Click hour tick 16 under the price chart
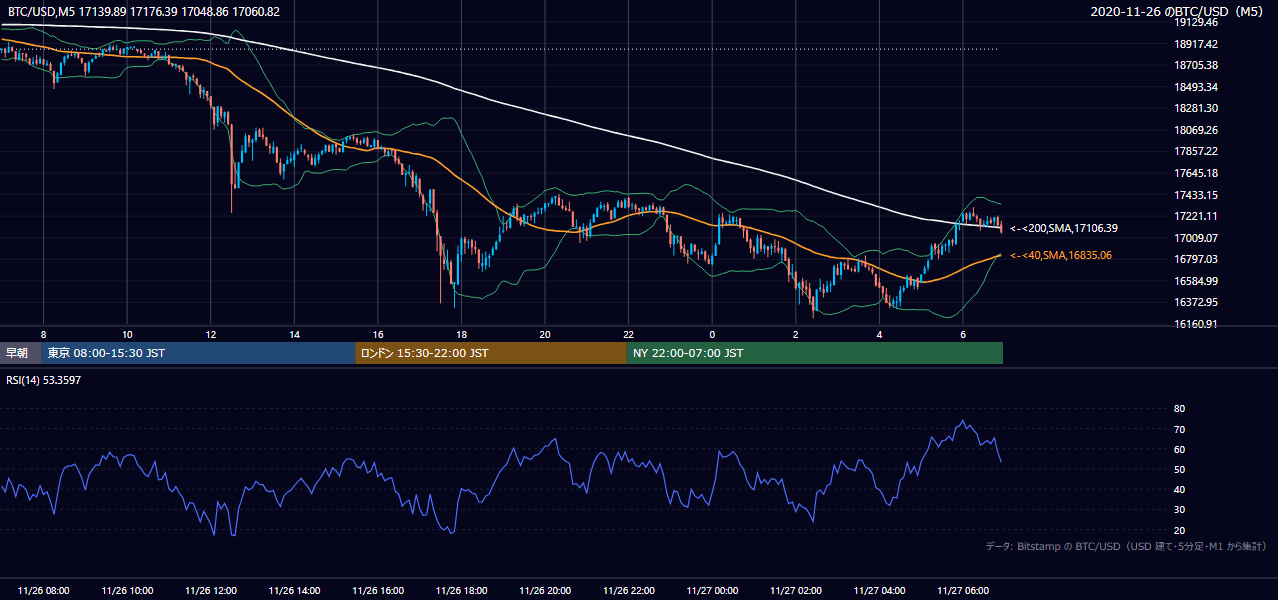The image size is (1278, 600). 378,335
